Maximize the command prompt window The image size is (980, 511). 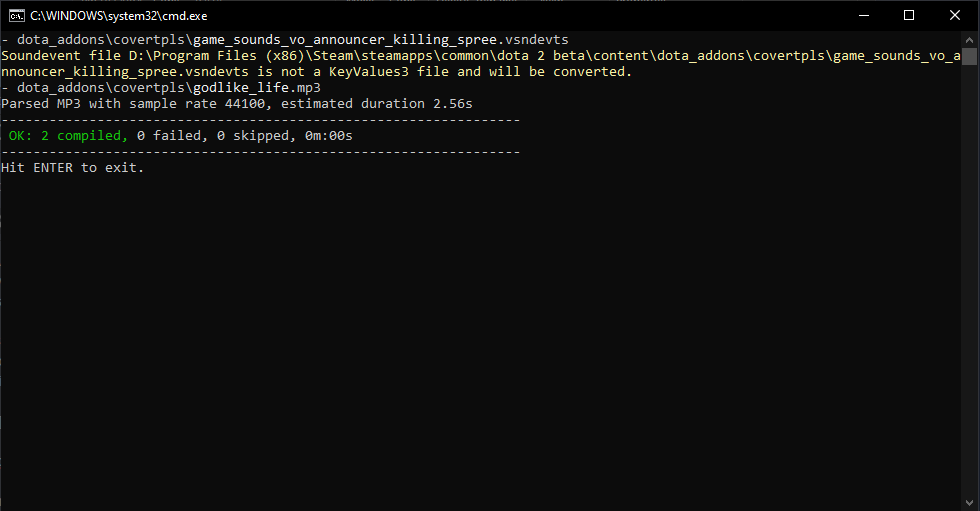(x=909, y=15)
